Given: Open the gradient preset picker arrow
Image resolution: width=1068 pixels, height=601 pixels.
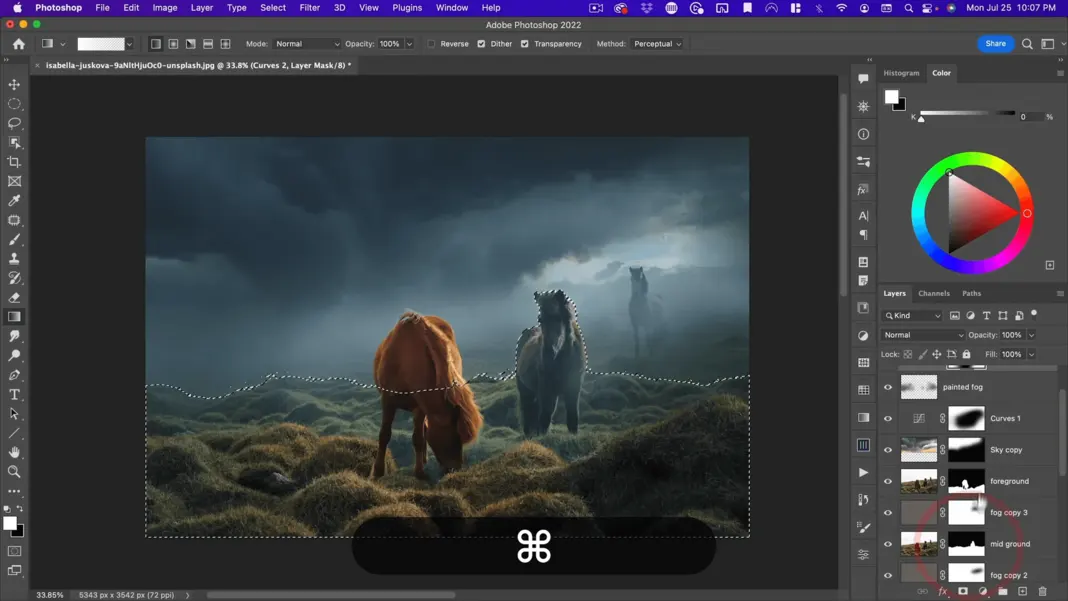Looking at the screenshot, I should pyautogui.click(x=129, y=44).
